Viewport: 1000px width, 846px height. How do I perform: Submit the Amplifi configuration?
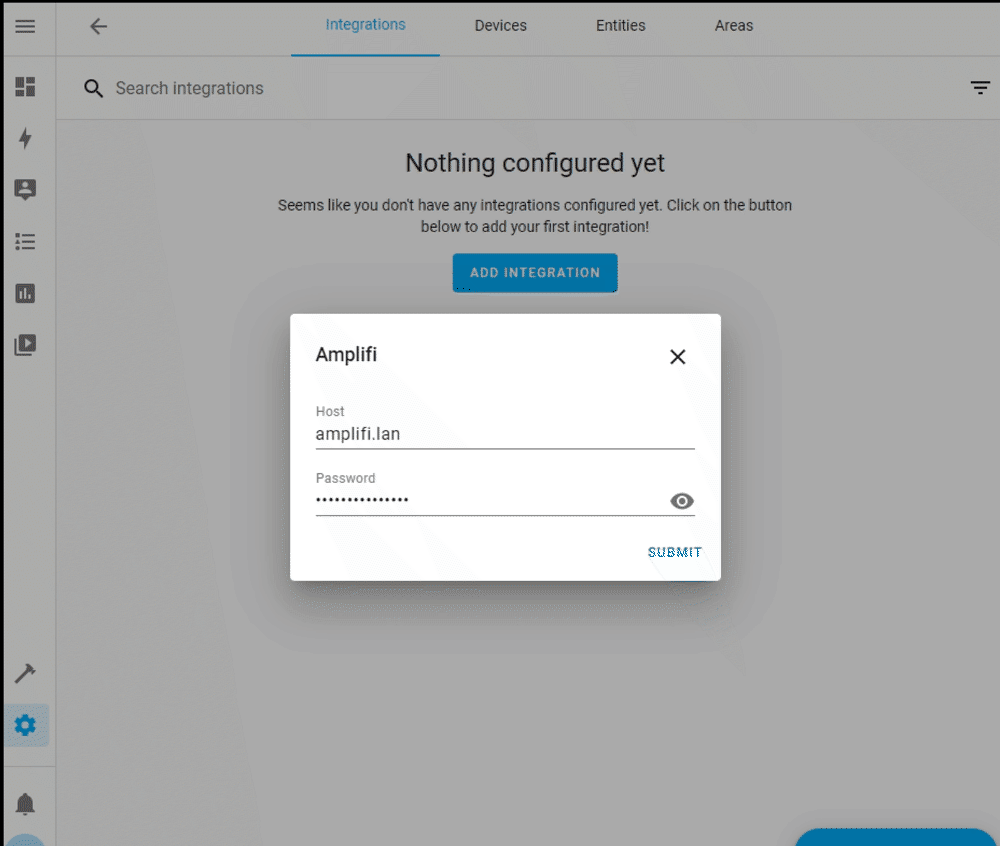[675, 552]
